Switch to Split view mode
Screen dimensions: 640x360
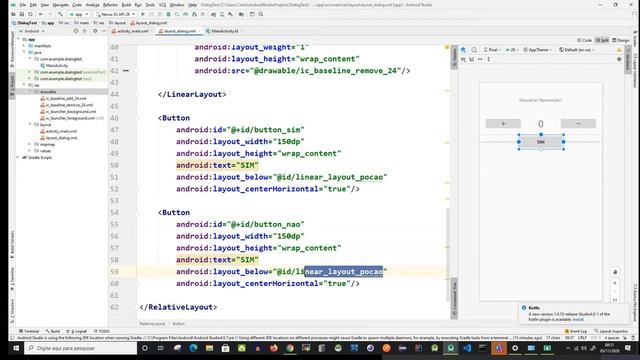pos(602,40)
